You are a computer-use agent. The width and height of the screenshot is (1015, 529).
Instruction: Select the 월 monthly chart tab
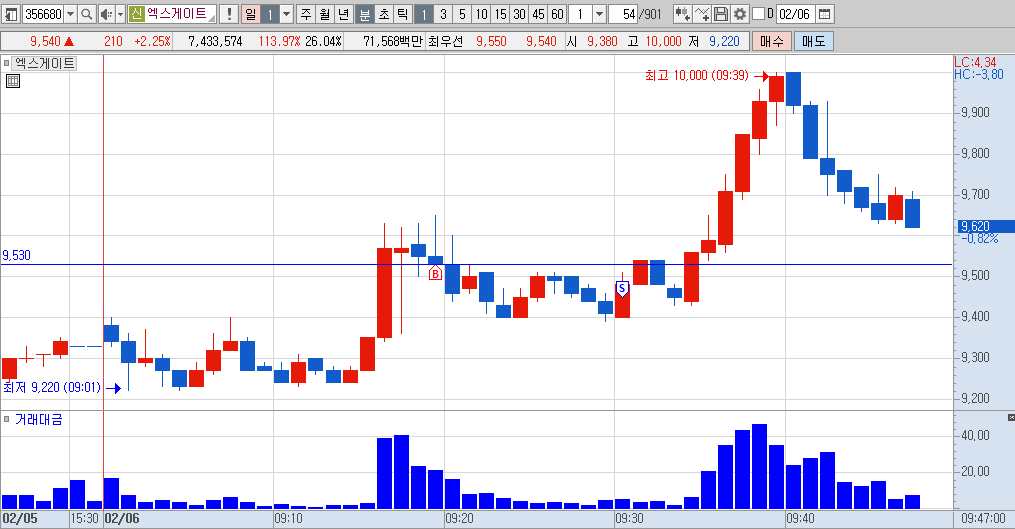[x=325, y=14]
